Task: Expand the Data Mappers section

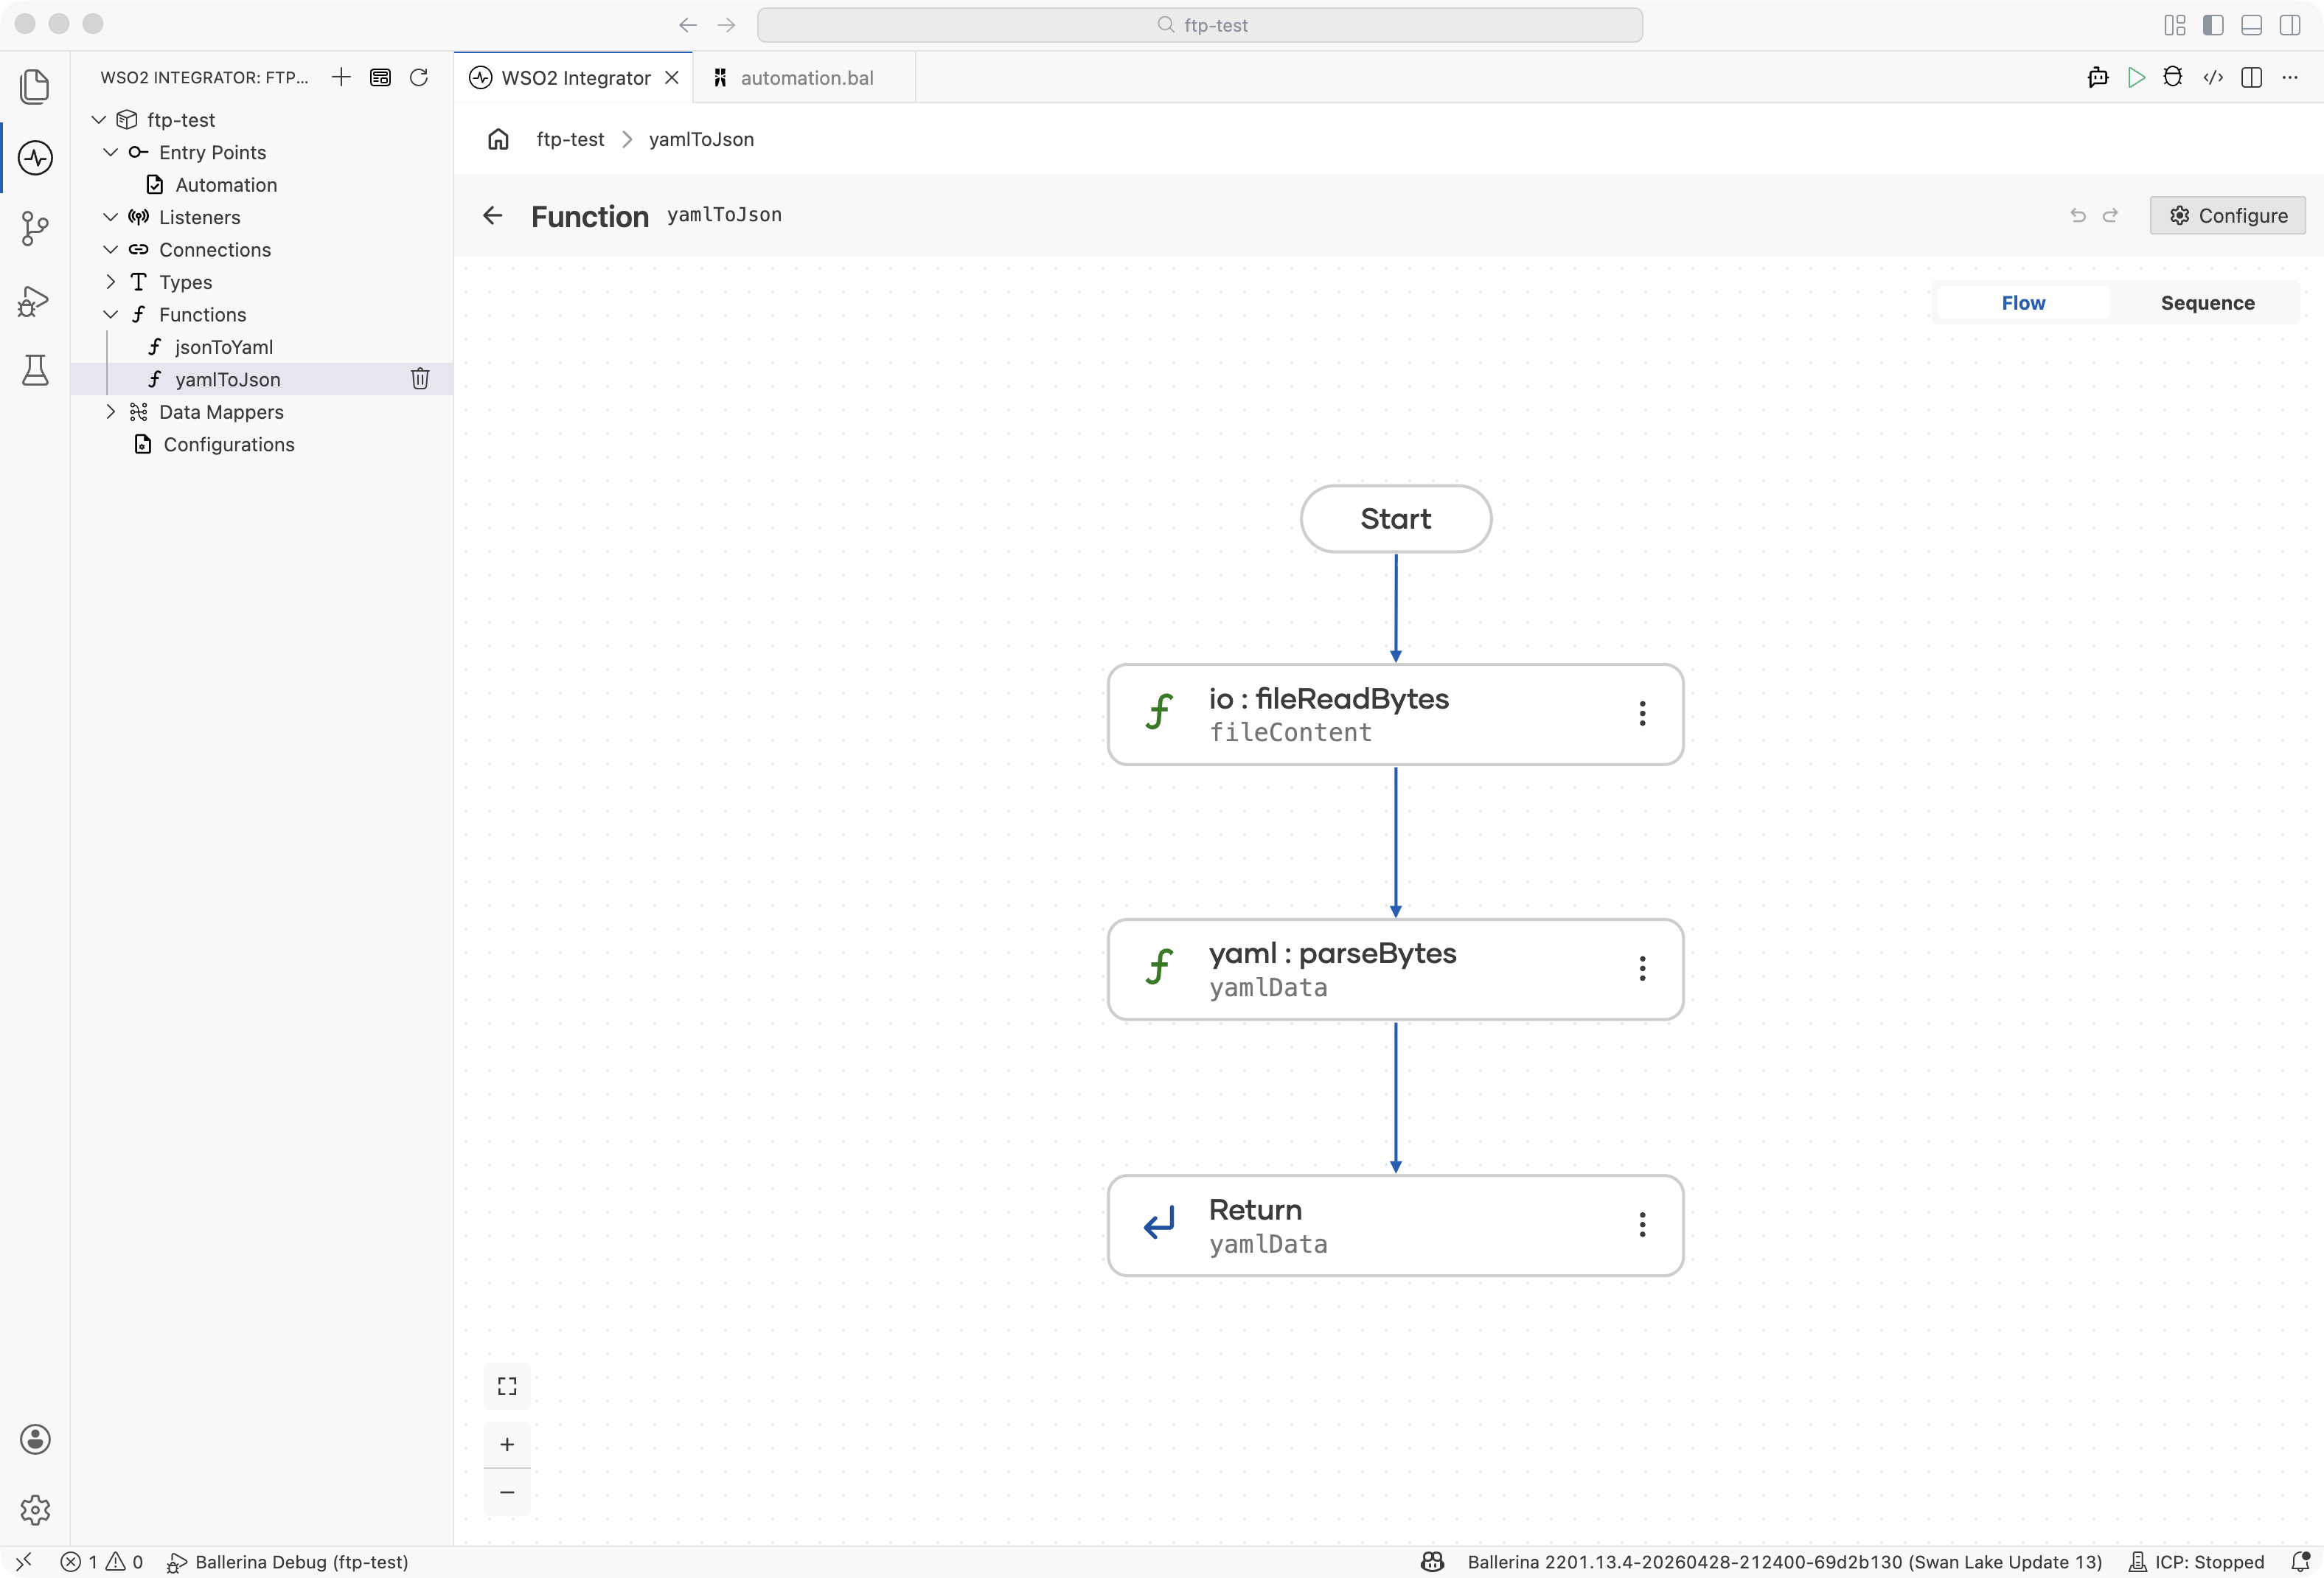Action: (111, 412)
